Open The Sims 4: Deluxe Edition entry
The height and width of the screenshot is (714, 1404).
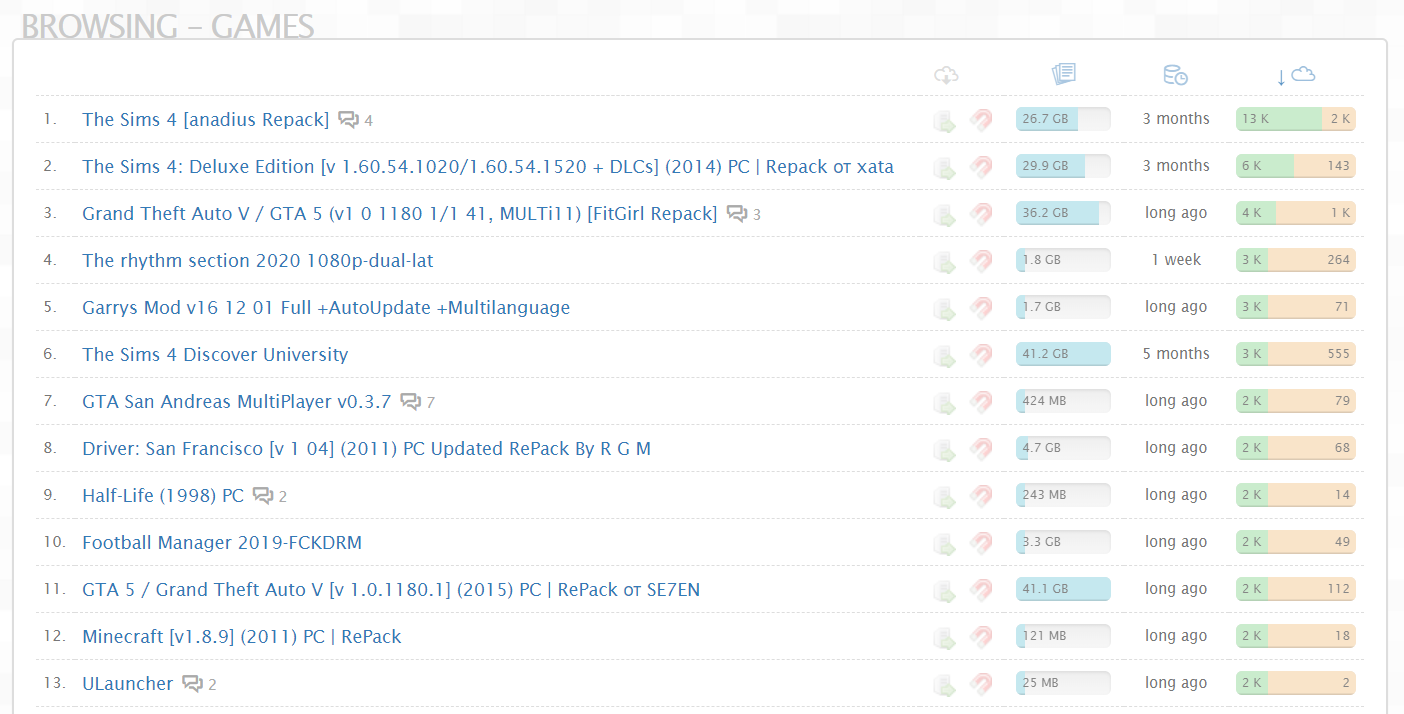488,167
